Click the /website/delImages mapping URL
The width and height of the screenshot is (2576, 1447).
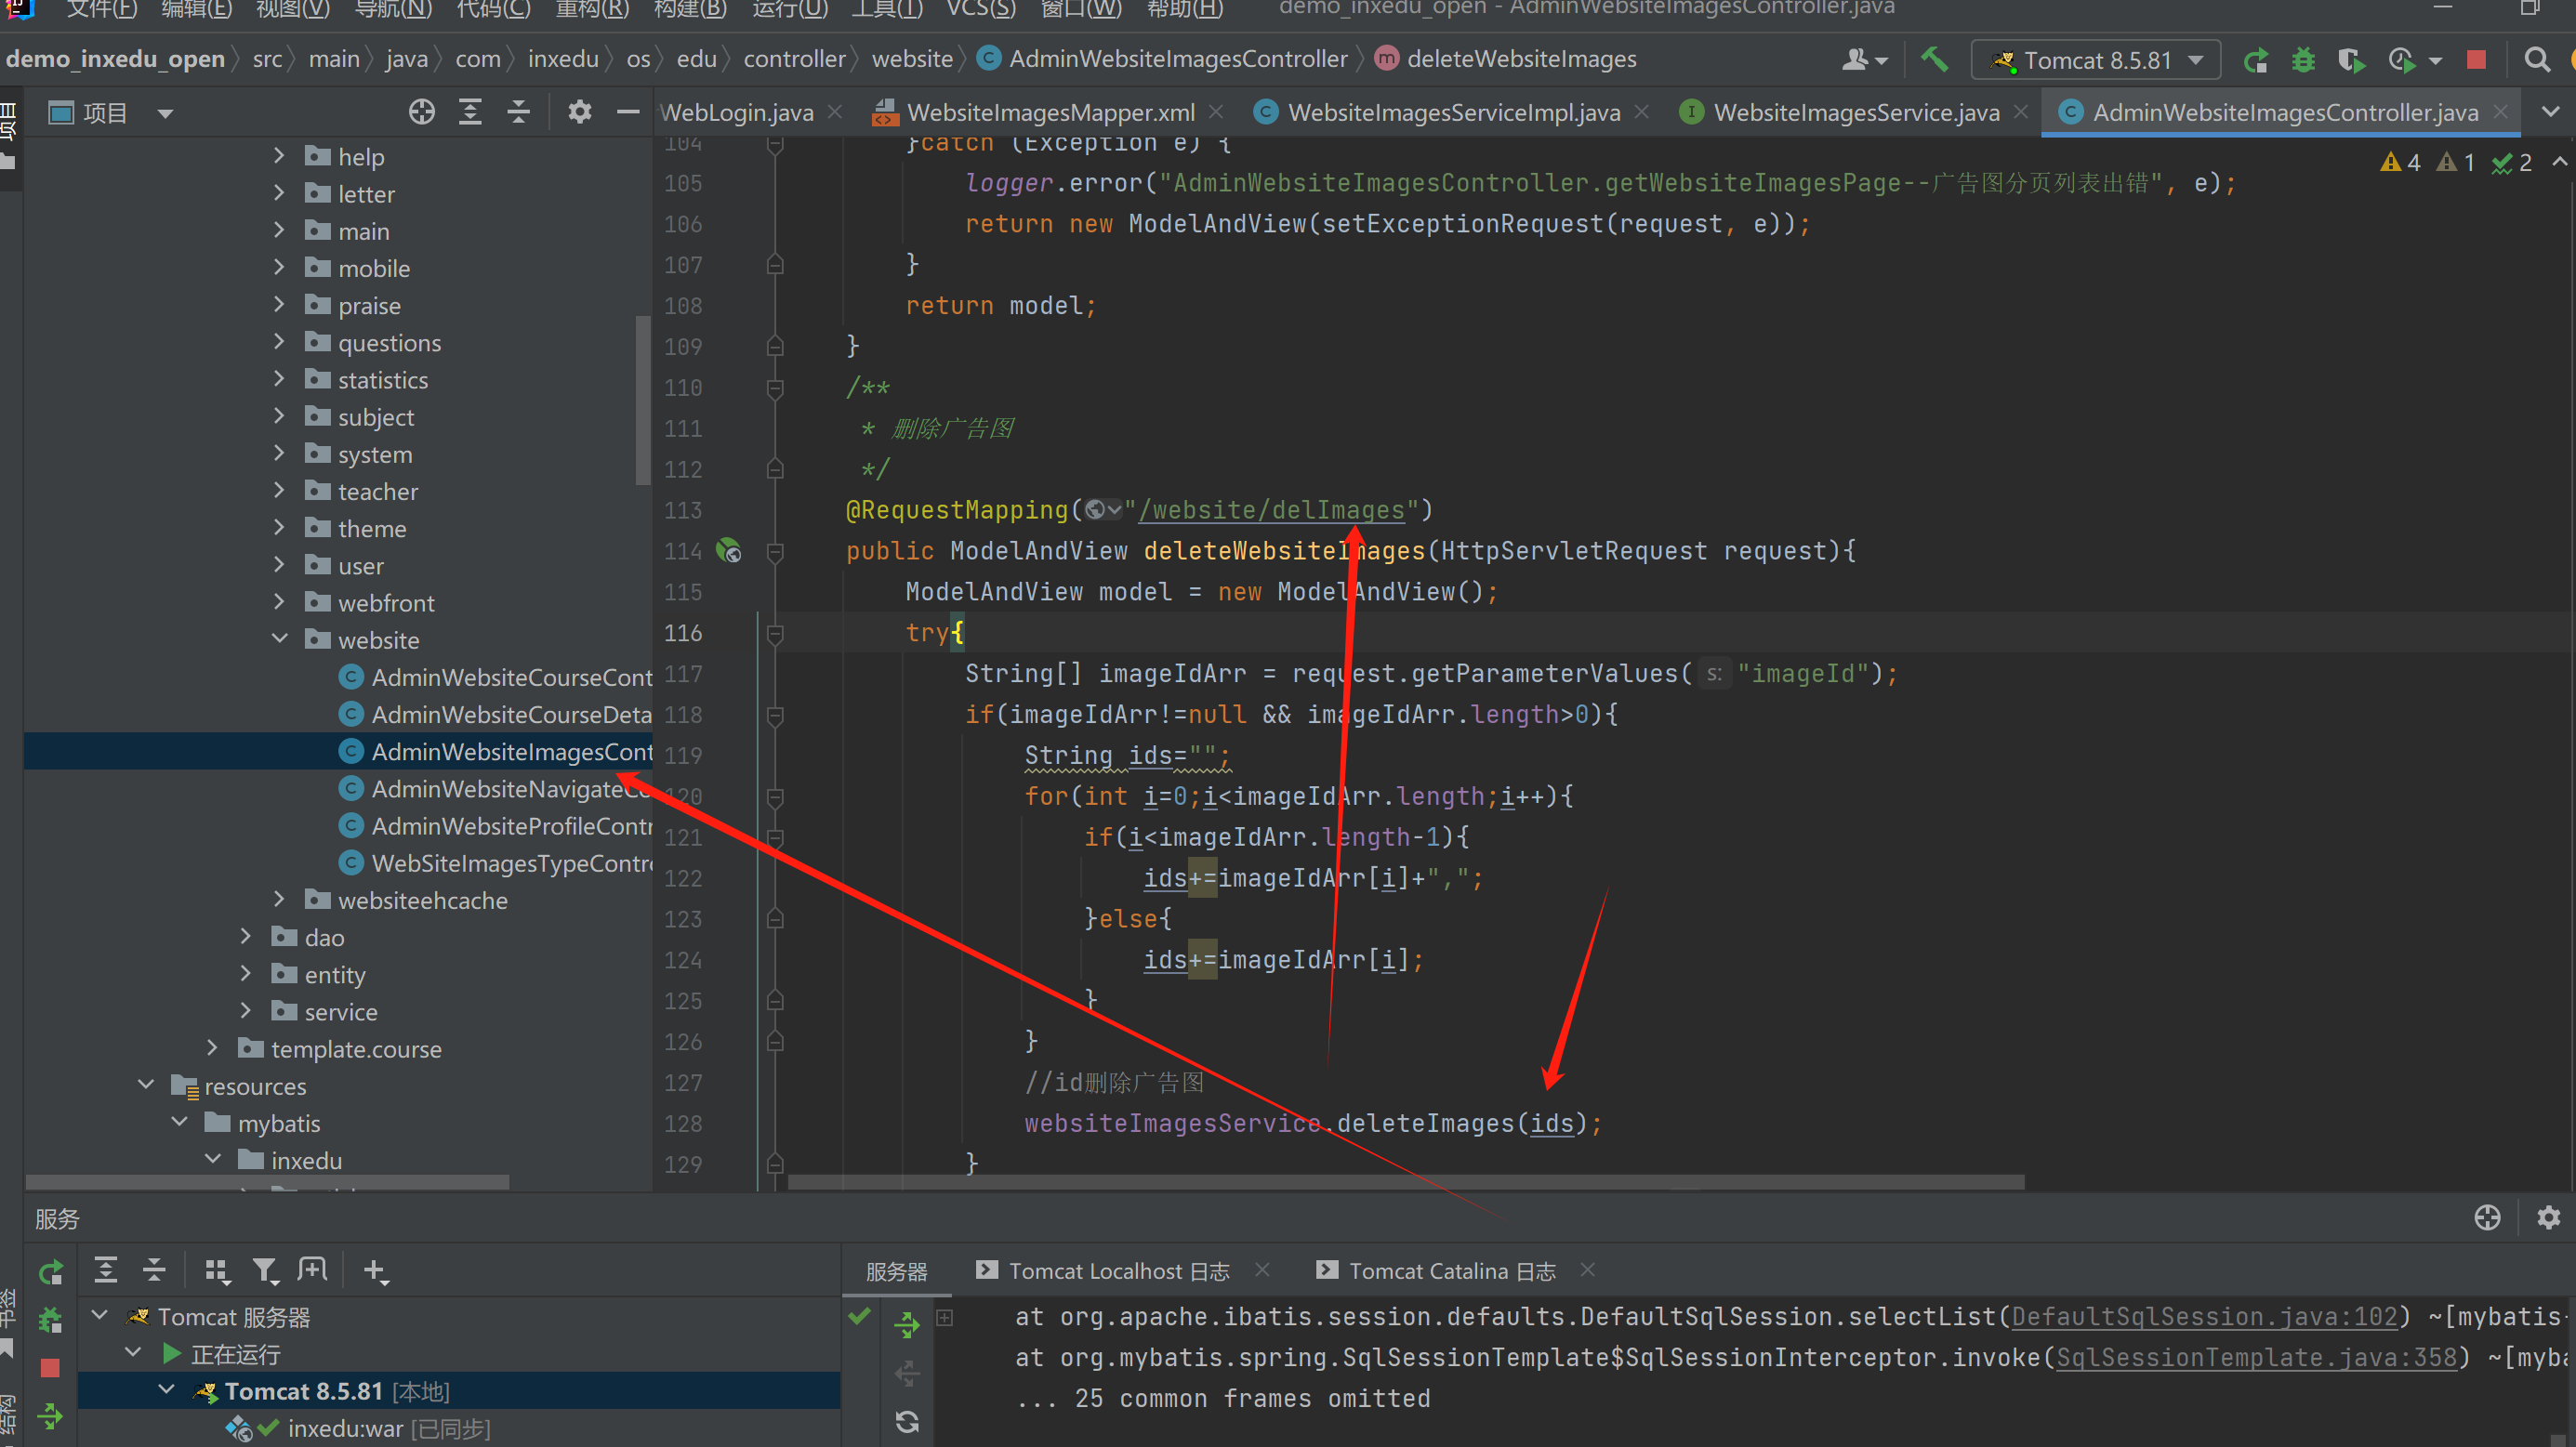point(1271,509)
